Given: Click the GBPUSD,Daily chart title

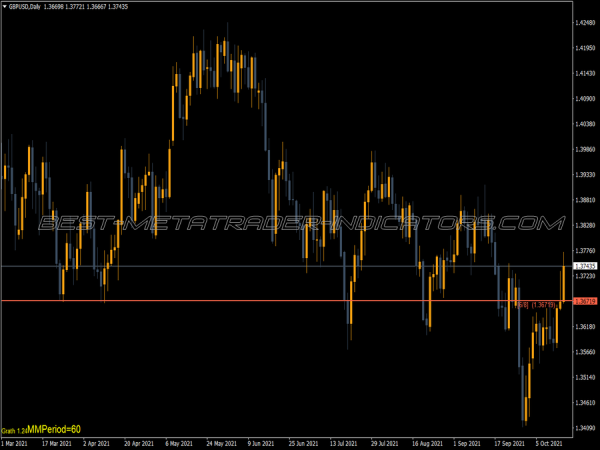Looking at the screenshot, I should pos(27,6).
